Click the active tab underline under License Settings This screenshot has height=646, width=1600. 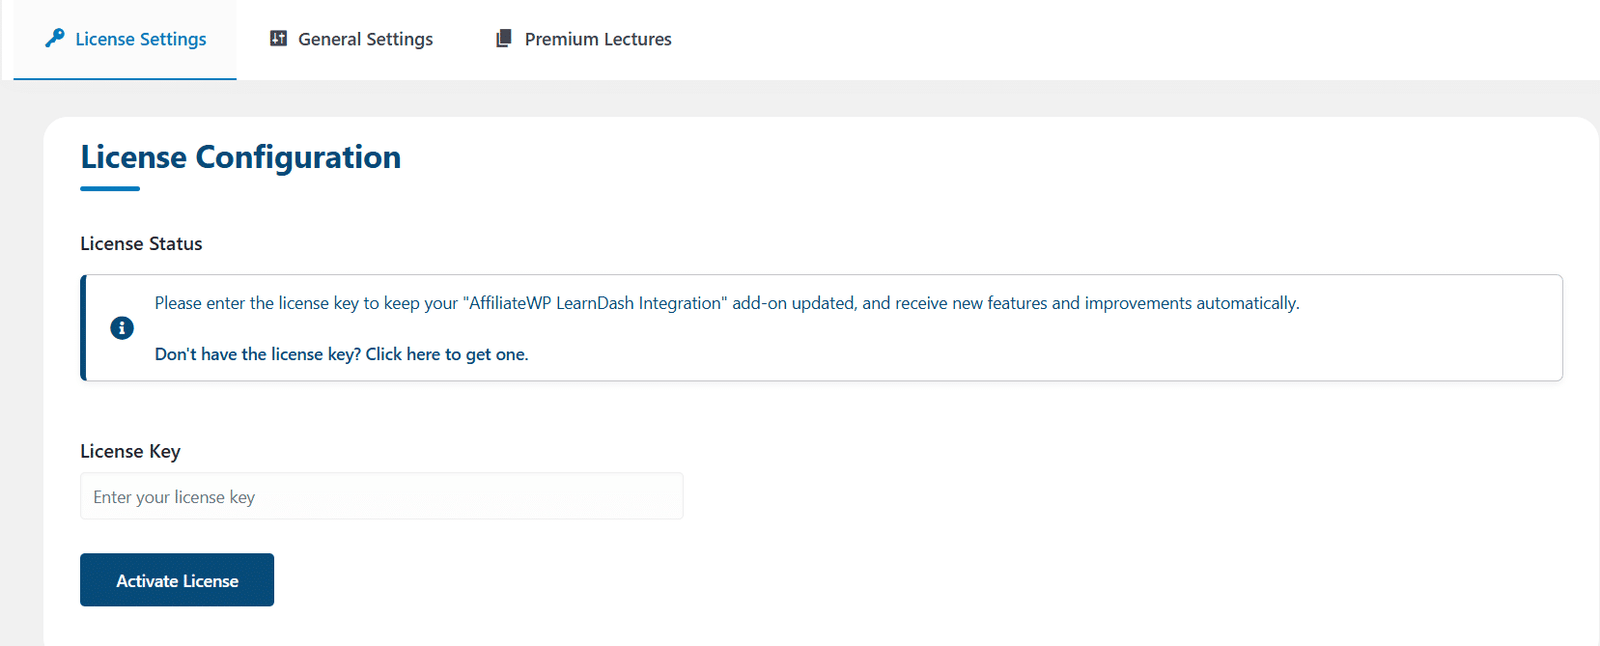[125, 78]
